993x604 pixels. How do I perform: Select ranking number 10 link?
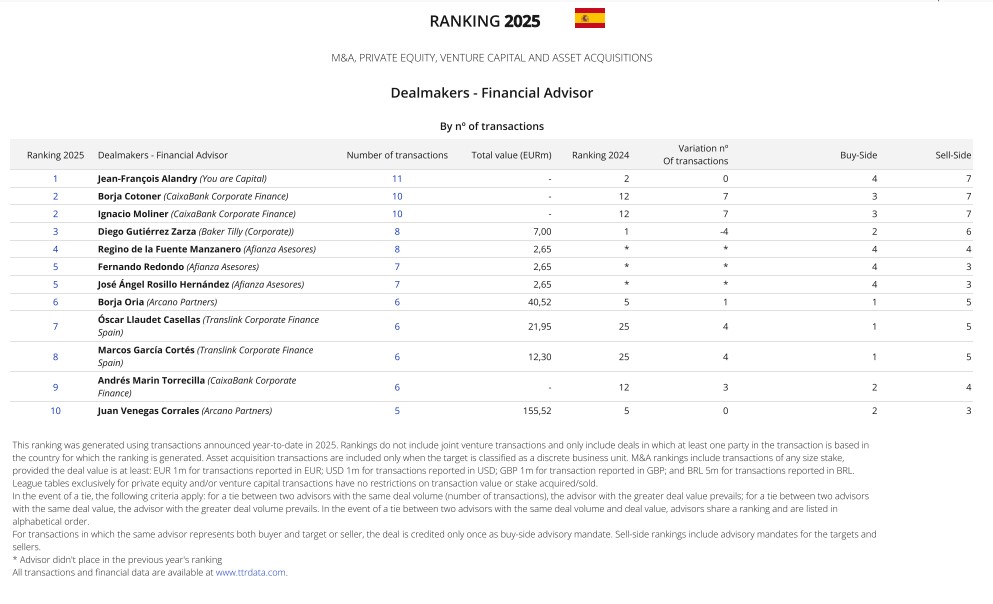(55, 411)
